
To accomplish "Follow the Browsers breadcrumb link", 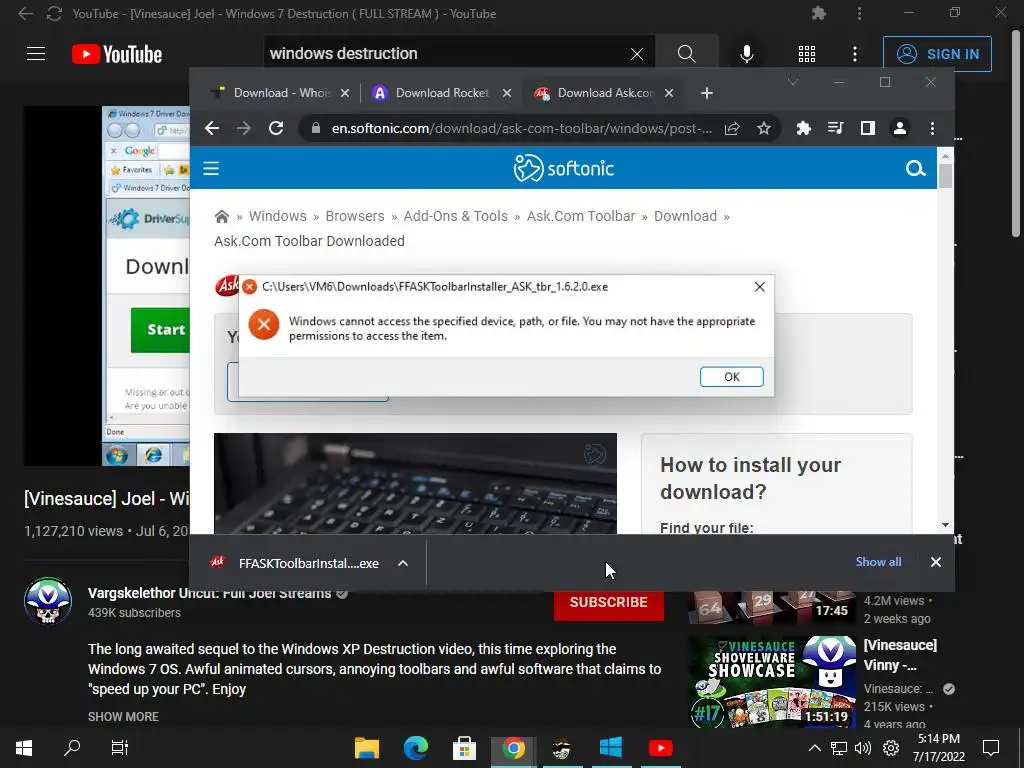I will point(355,216).
